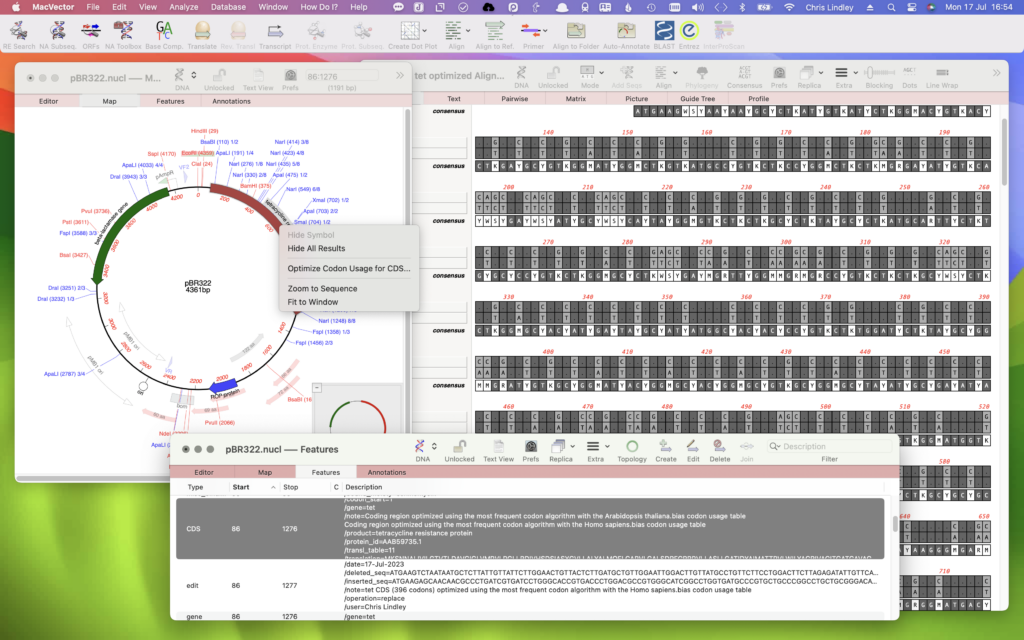Click Prefs icon in alignment window
Image resolution: width=1024 pixels, height=640 pixels.
point(779,77)
